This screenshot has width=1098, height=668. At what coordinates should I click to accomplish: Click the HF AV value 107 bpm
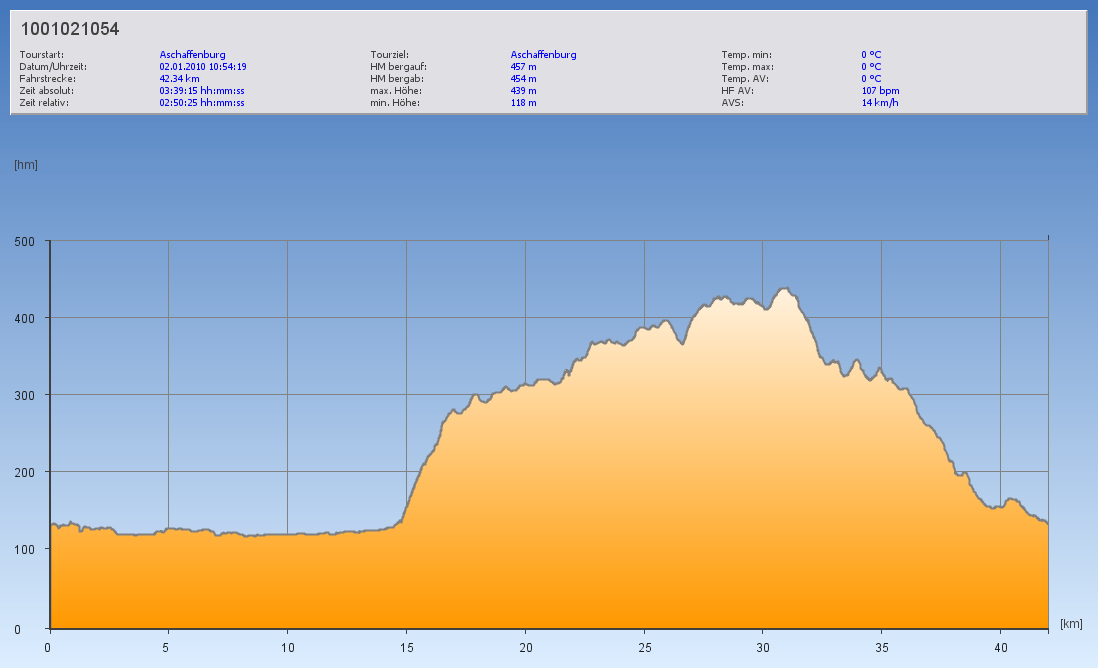[x=880, y=90]
